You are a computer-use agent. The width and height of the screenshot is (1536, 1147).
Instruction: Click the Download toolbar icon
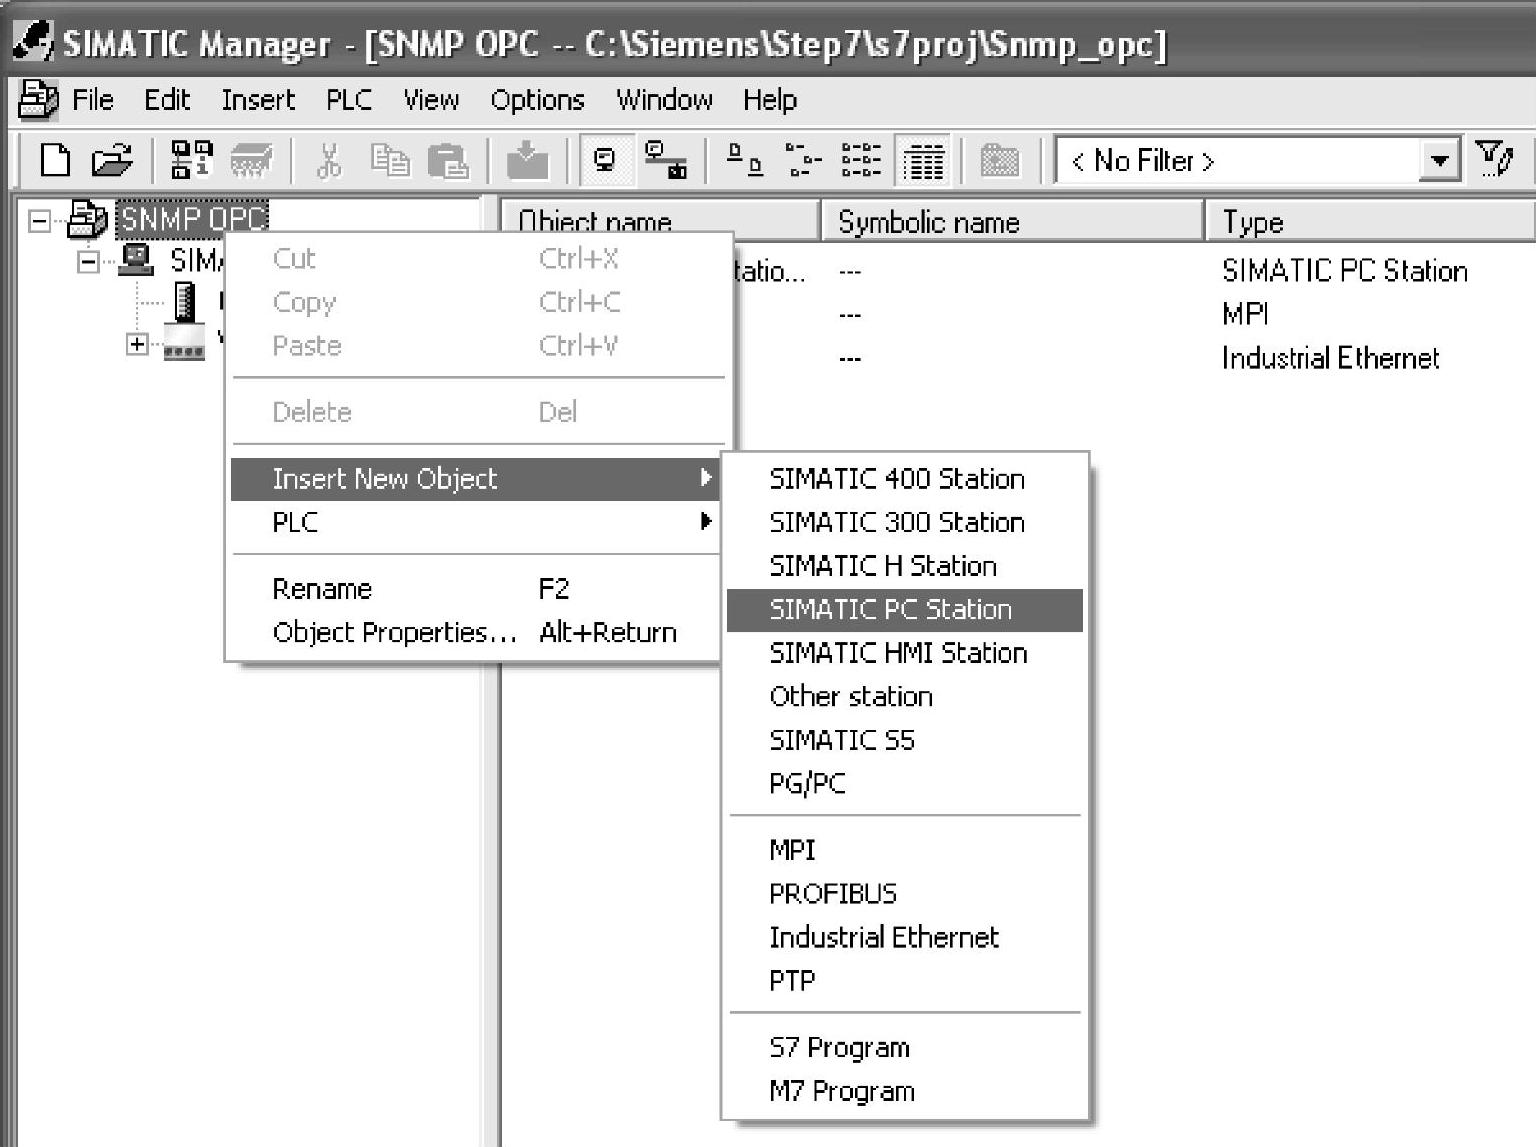[x=527, y=160]
